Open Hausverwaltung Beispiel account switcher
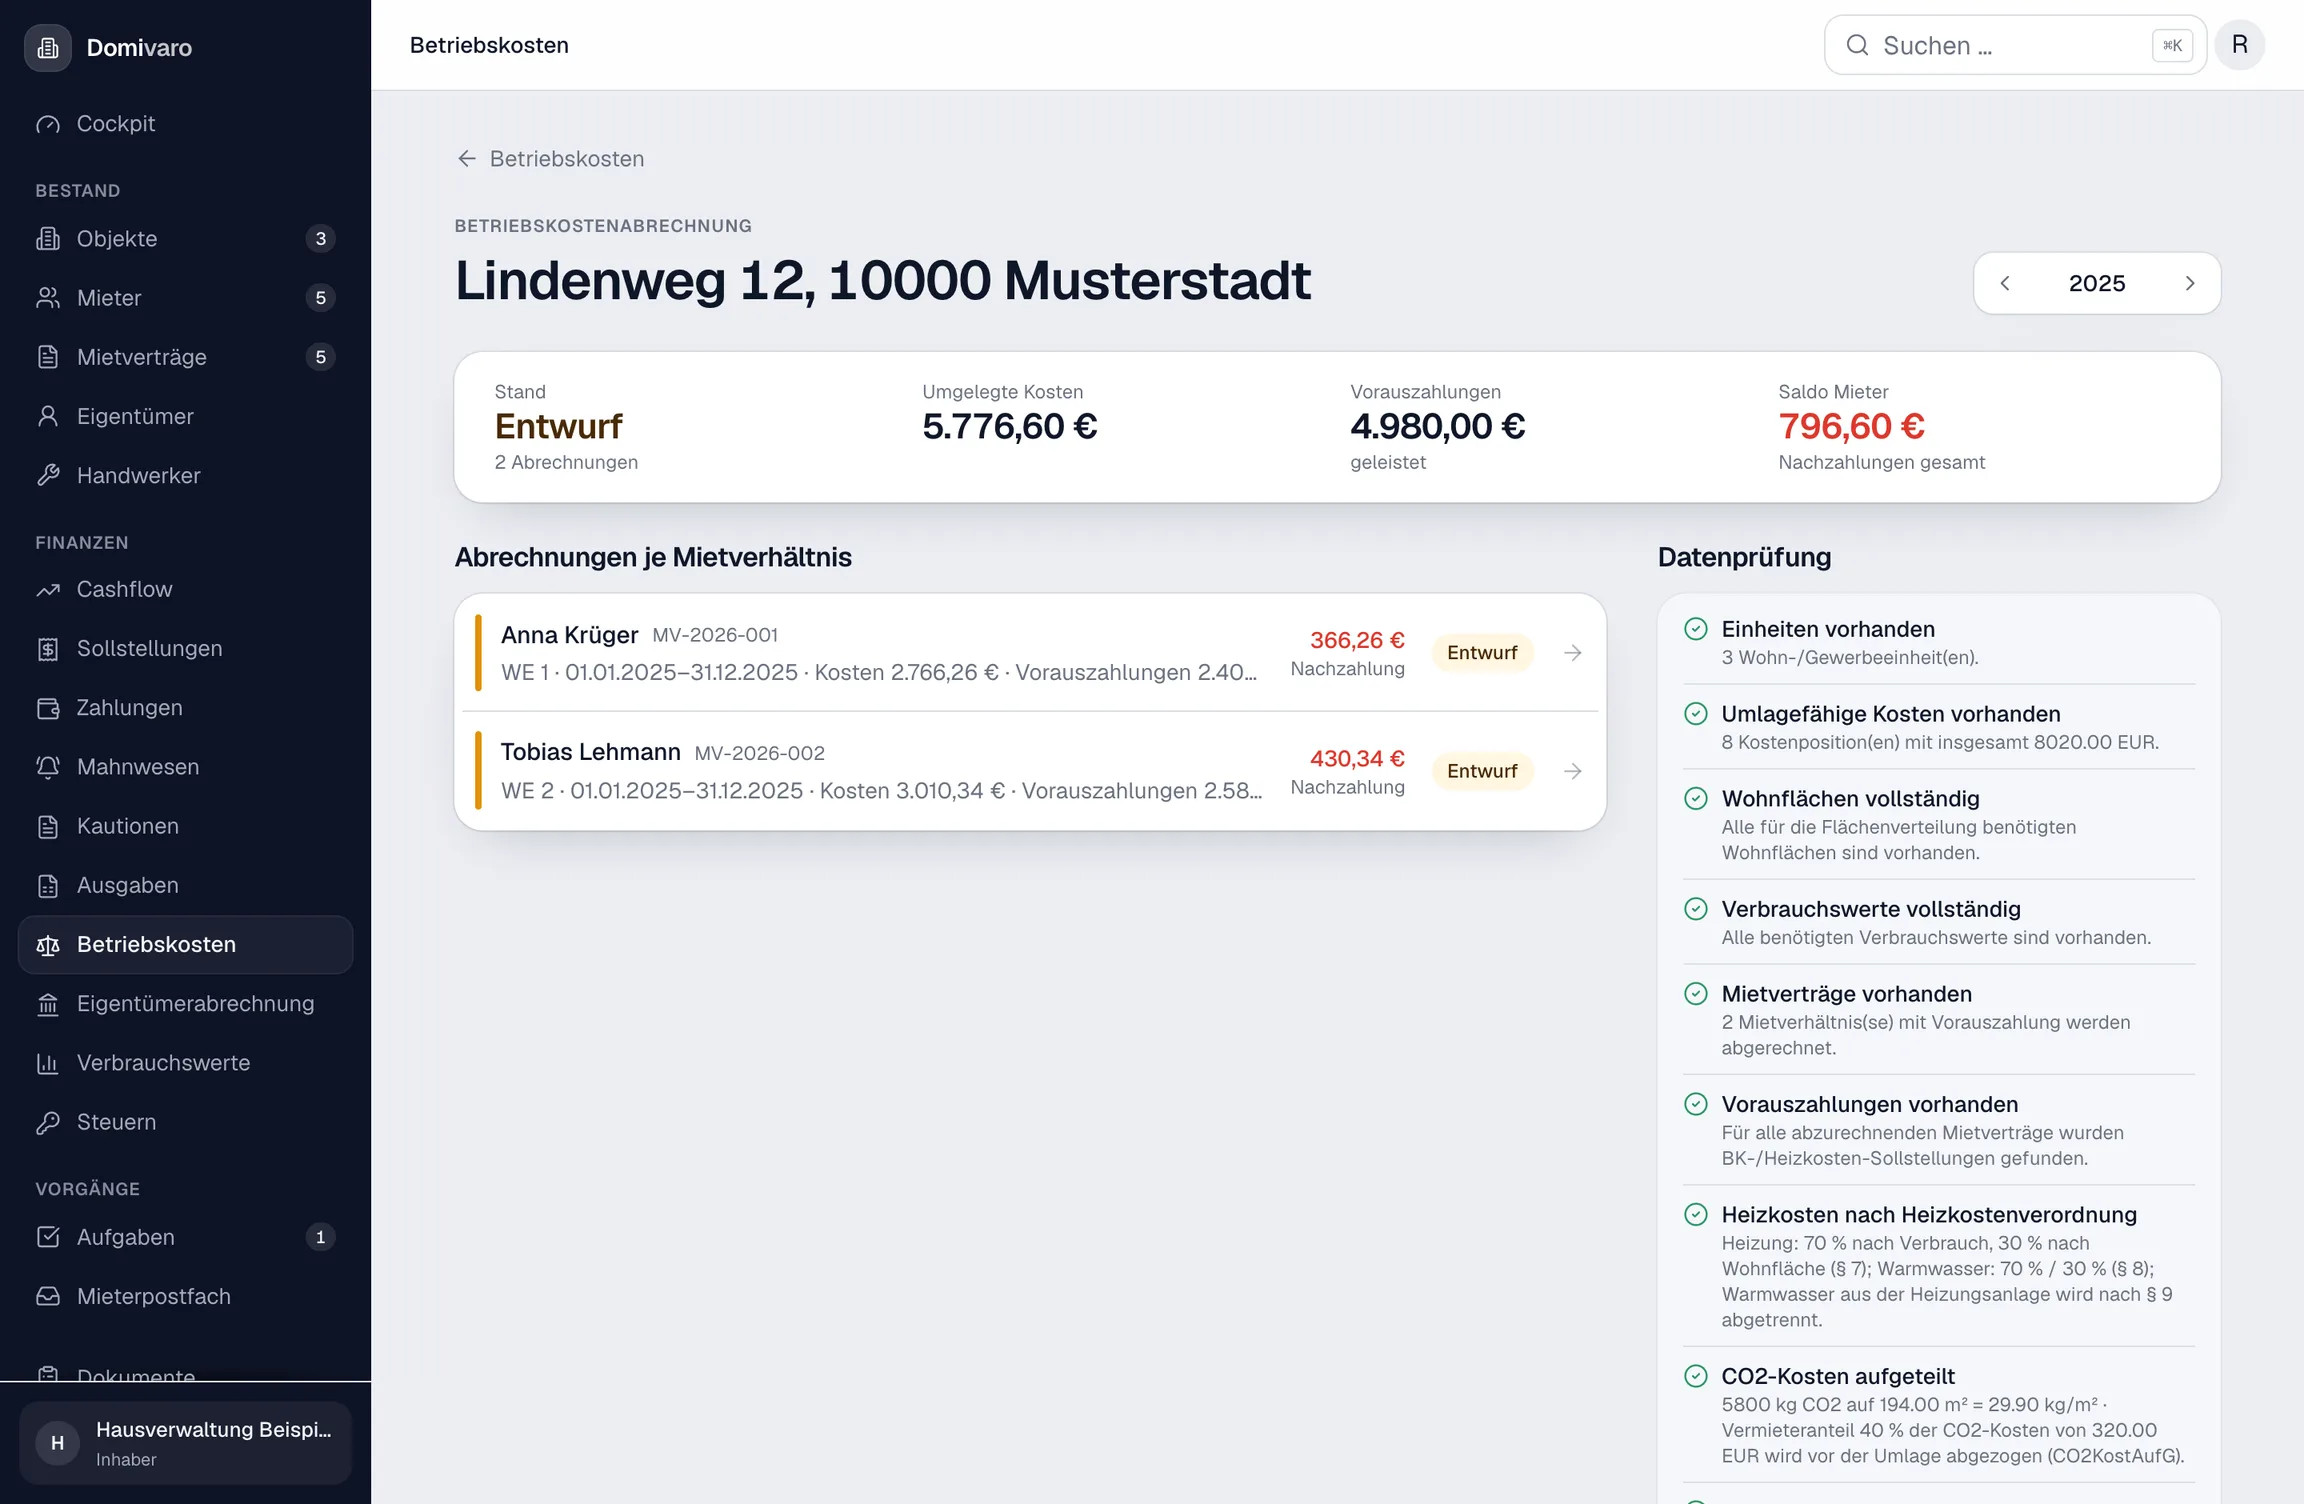Image resolution: width=2304 pixels, height=1504 pixels. 185,1443
